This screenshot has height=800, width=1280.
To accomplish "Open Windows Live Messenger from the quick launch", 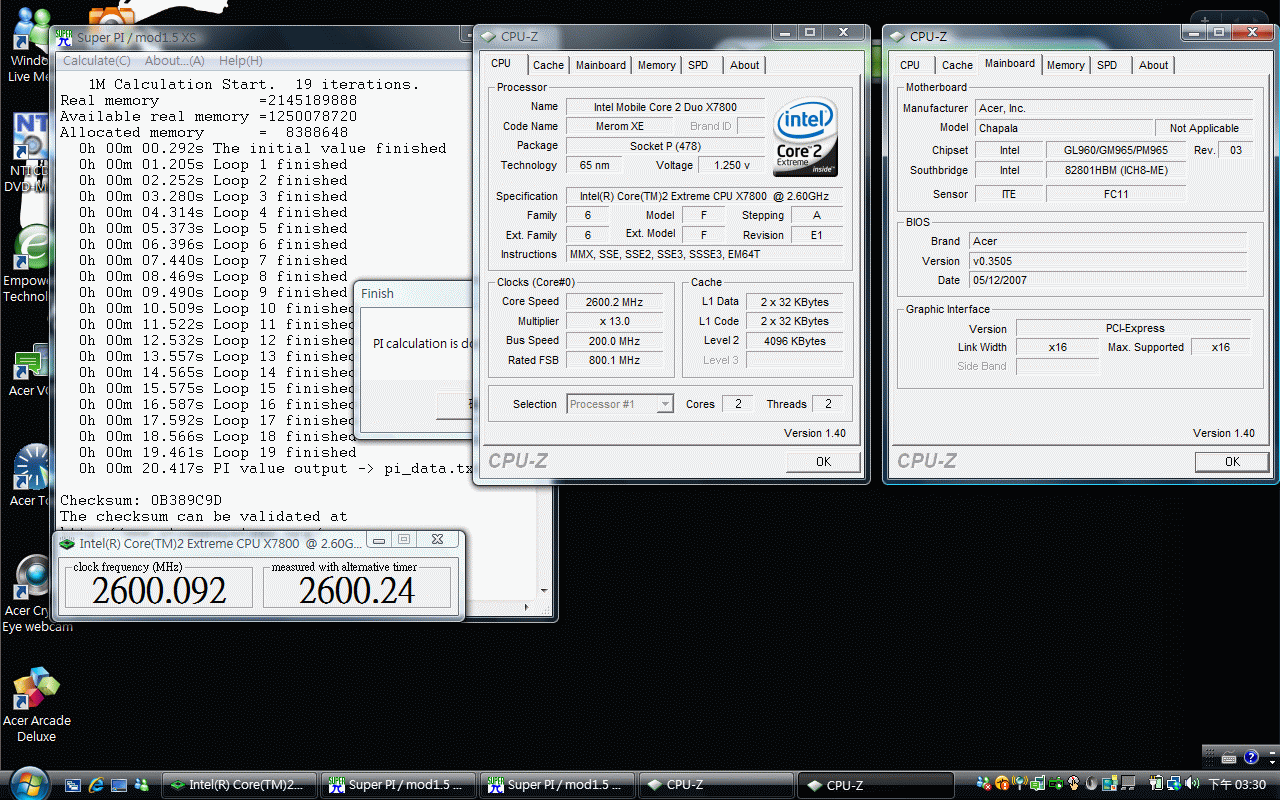I will (x=142, y=785).
